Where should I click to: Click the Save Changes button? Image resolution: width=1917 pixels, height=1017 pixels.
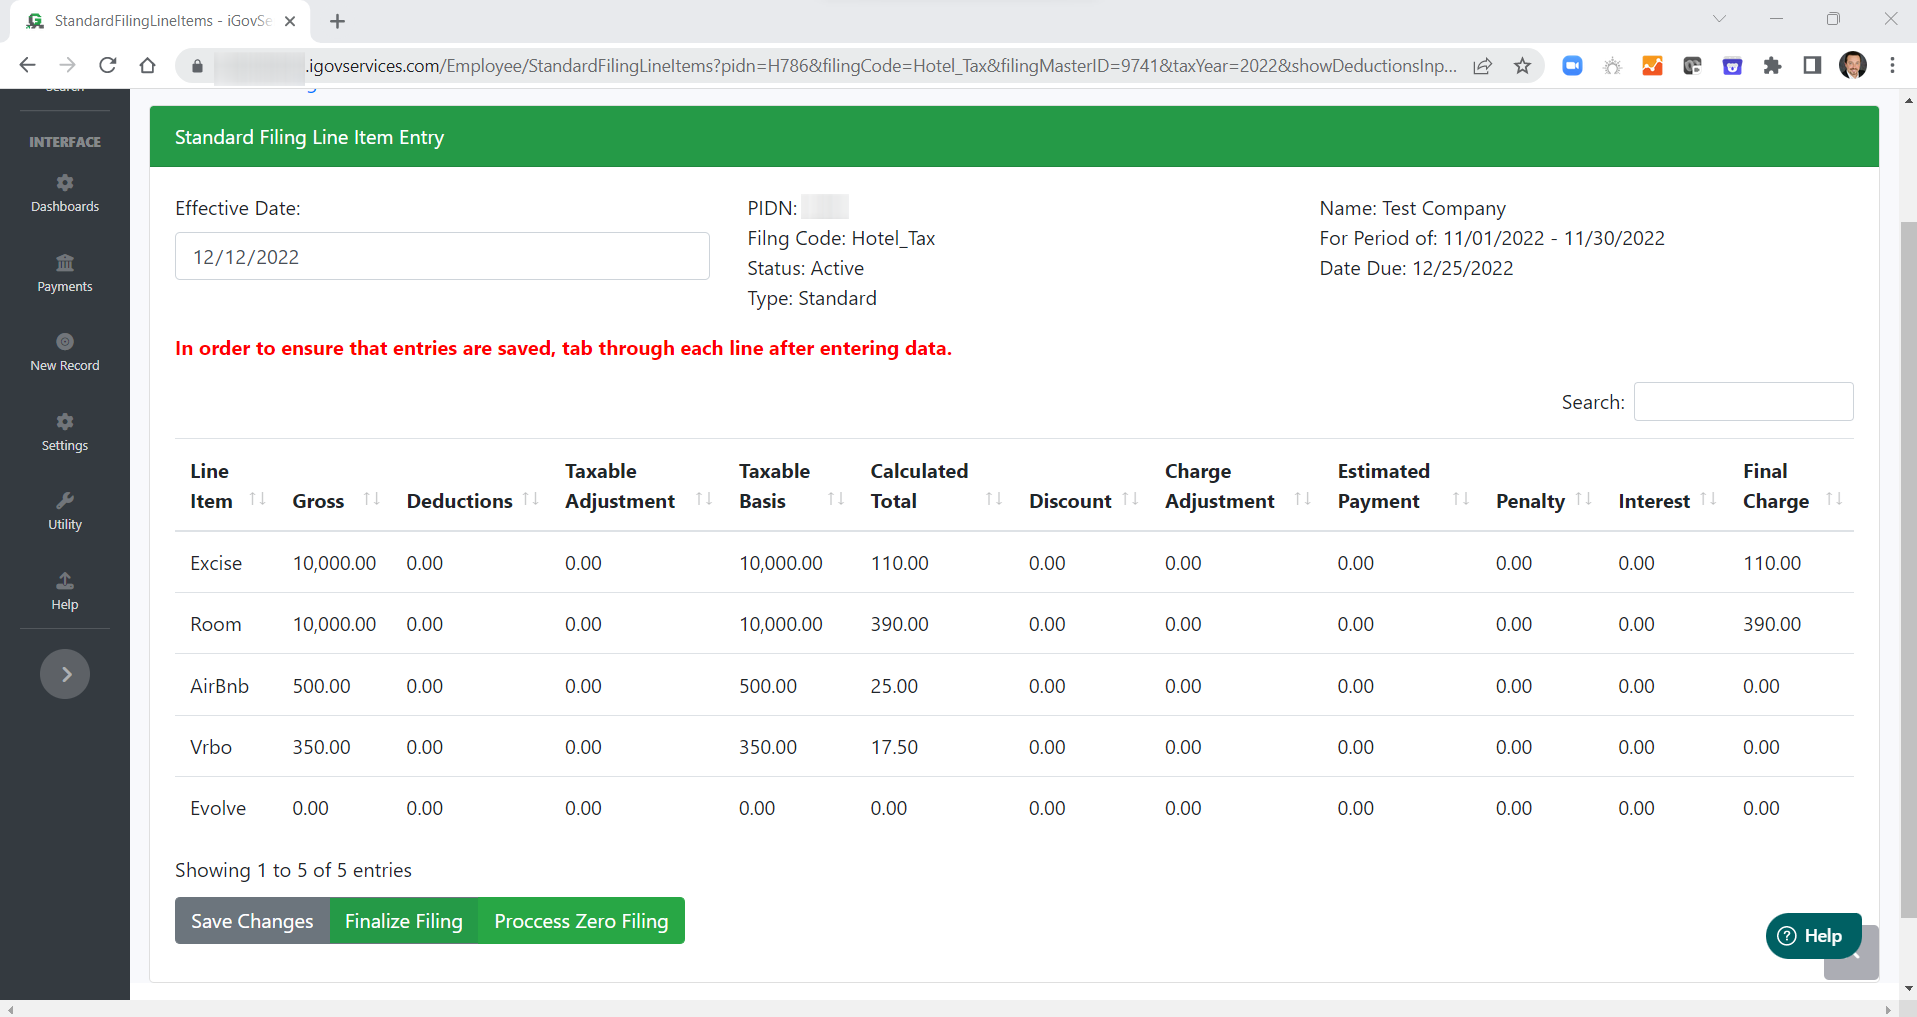click(251, 920)
